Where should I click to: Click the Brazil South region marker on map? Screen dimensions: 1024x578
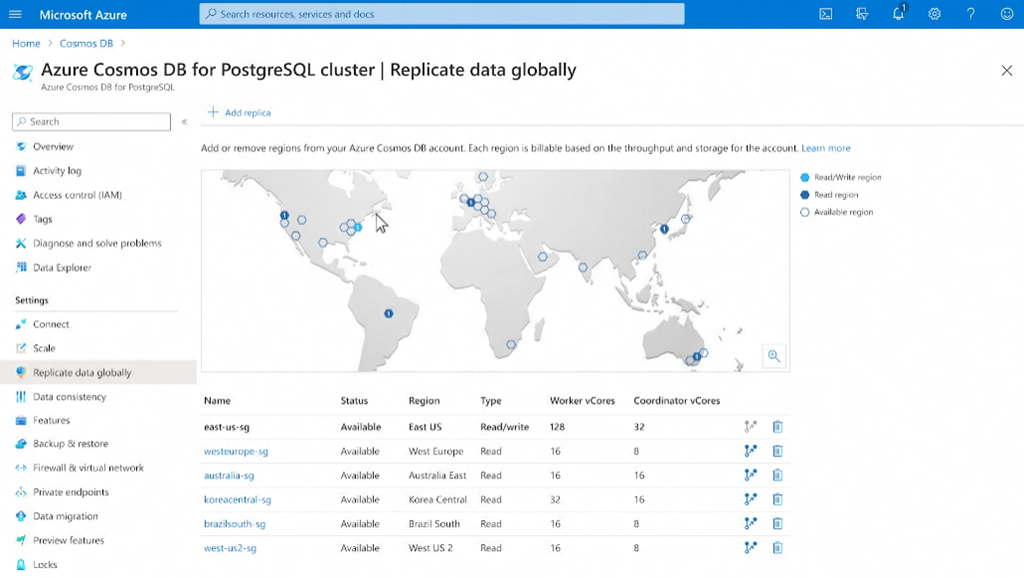pos(389,314)
